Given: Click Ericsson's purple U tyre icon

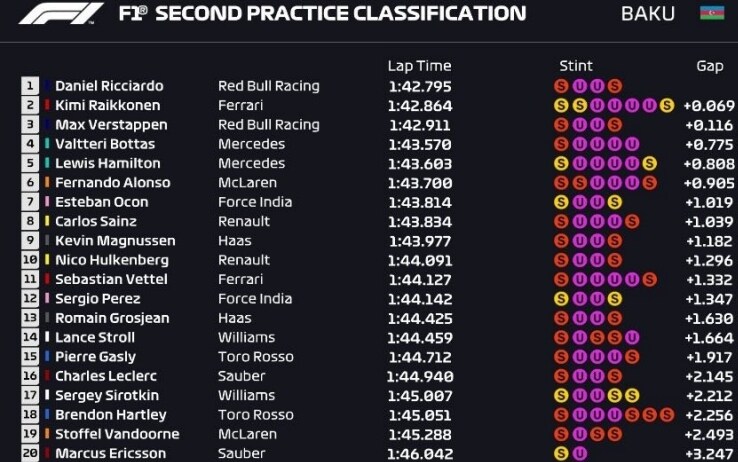Looking at the screenshot, I should (579, 454).
